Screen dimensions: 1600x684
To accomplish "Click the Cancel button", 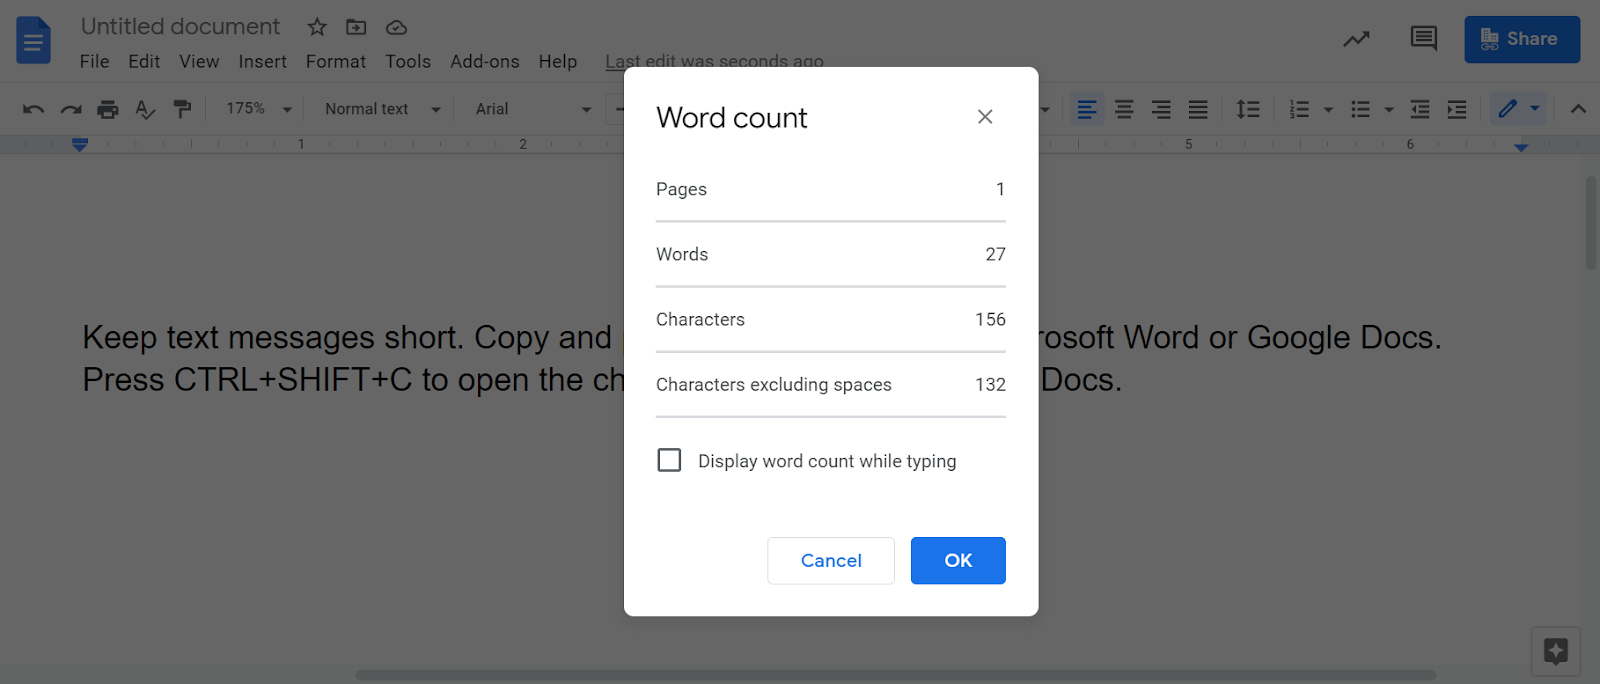I will pos(831,561).
